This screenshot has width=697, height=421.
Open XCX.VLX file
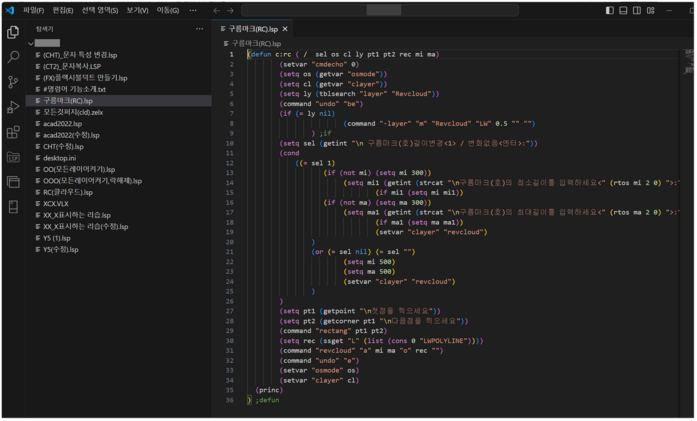coord(56,204)
